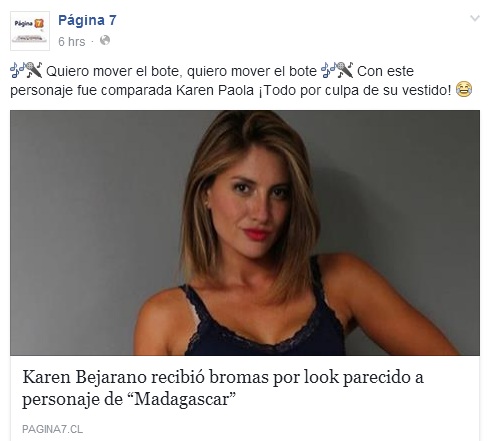Open the Página 7 profile picture
The image size is (491, 441).
pos(30,31)
